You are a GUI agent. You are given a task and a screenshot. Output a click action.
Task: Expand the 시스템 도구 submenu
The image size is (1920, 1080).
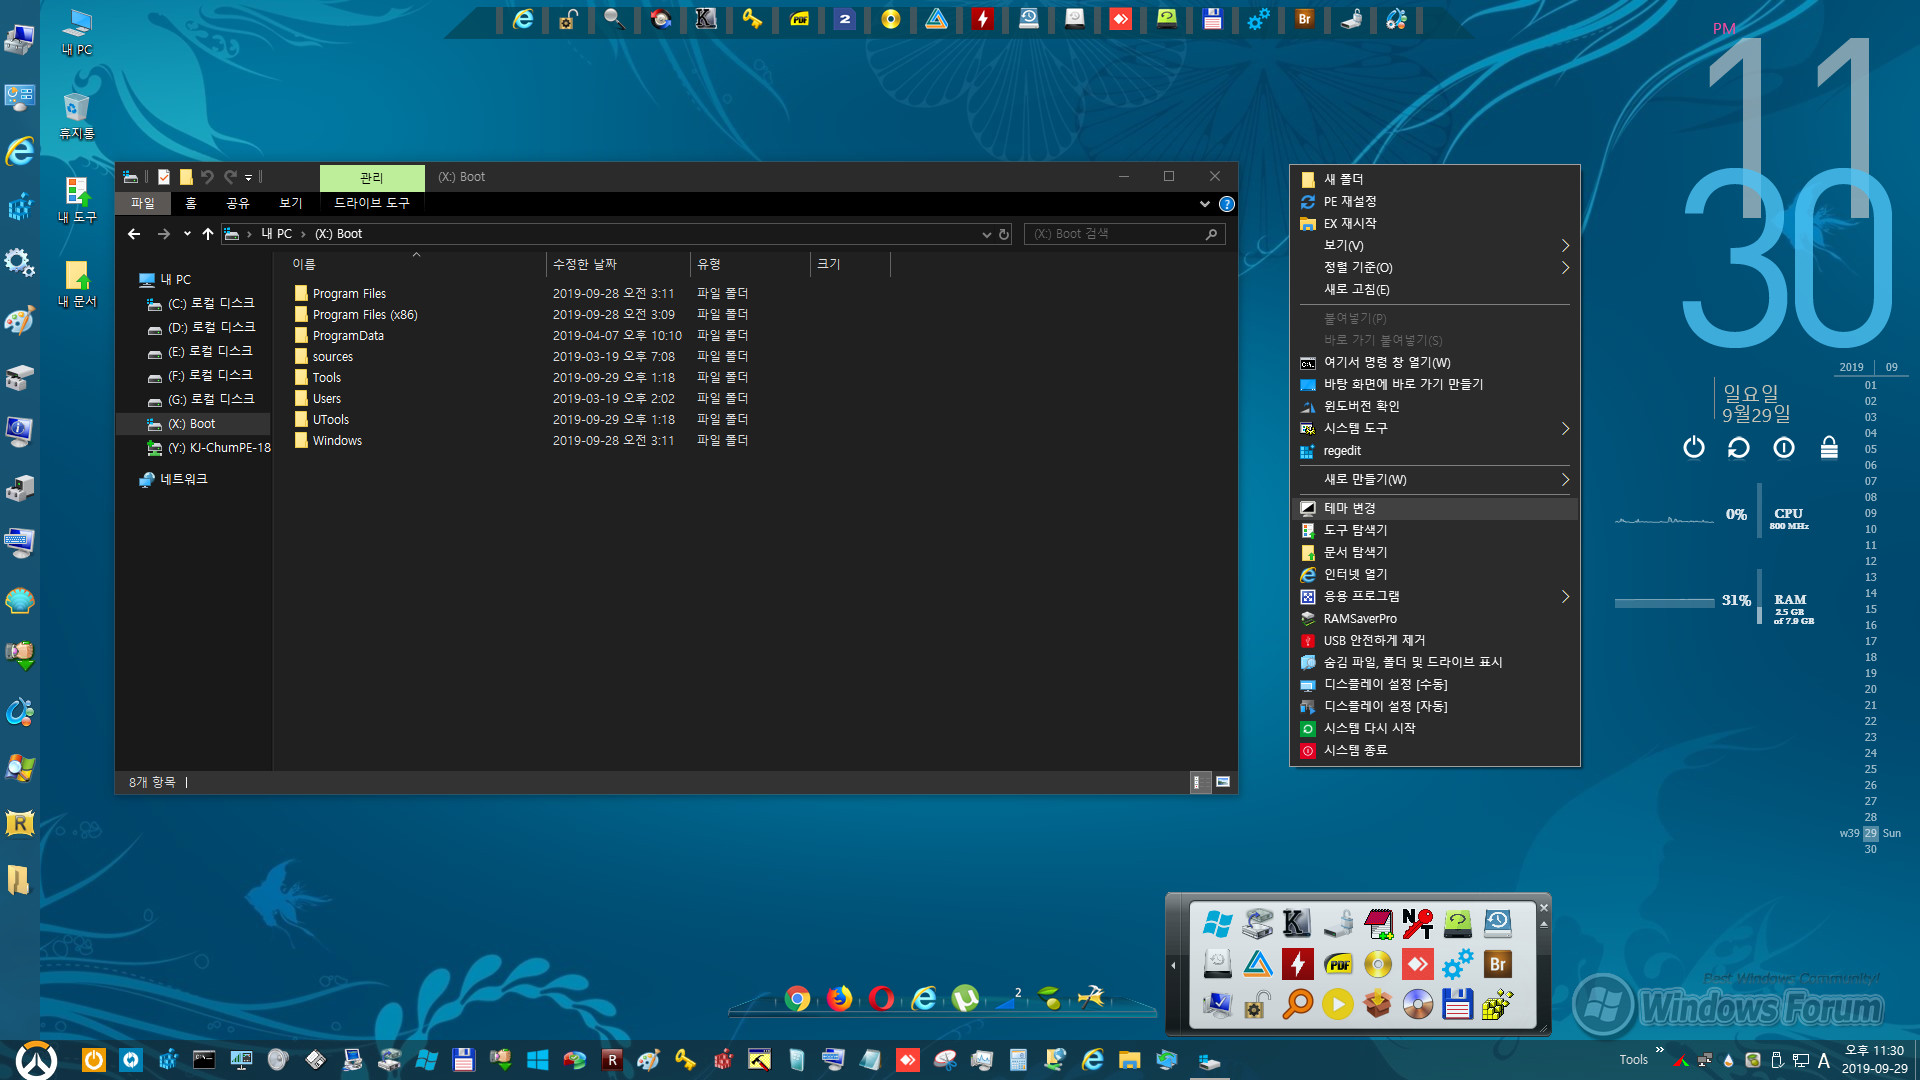coord(1435,428)
